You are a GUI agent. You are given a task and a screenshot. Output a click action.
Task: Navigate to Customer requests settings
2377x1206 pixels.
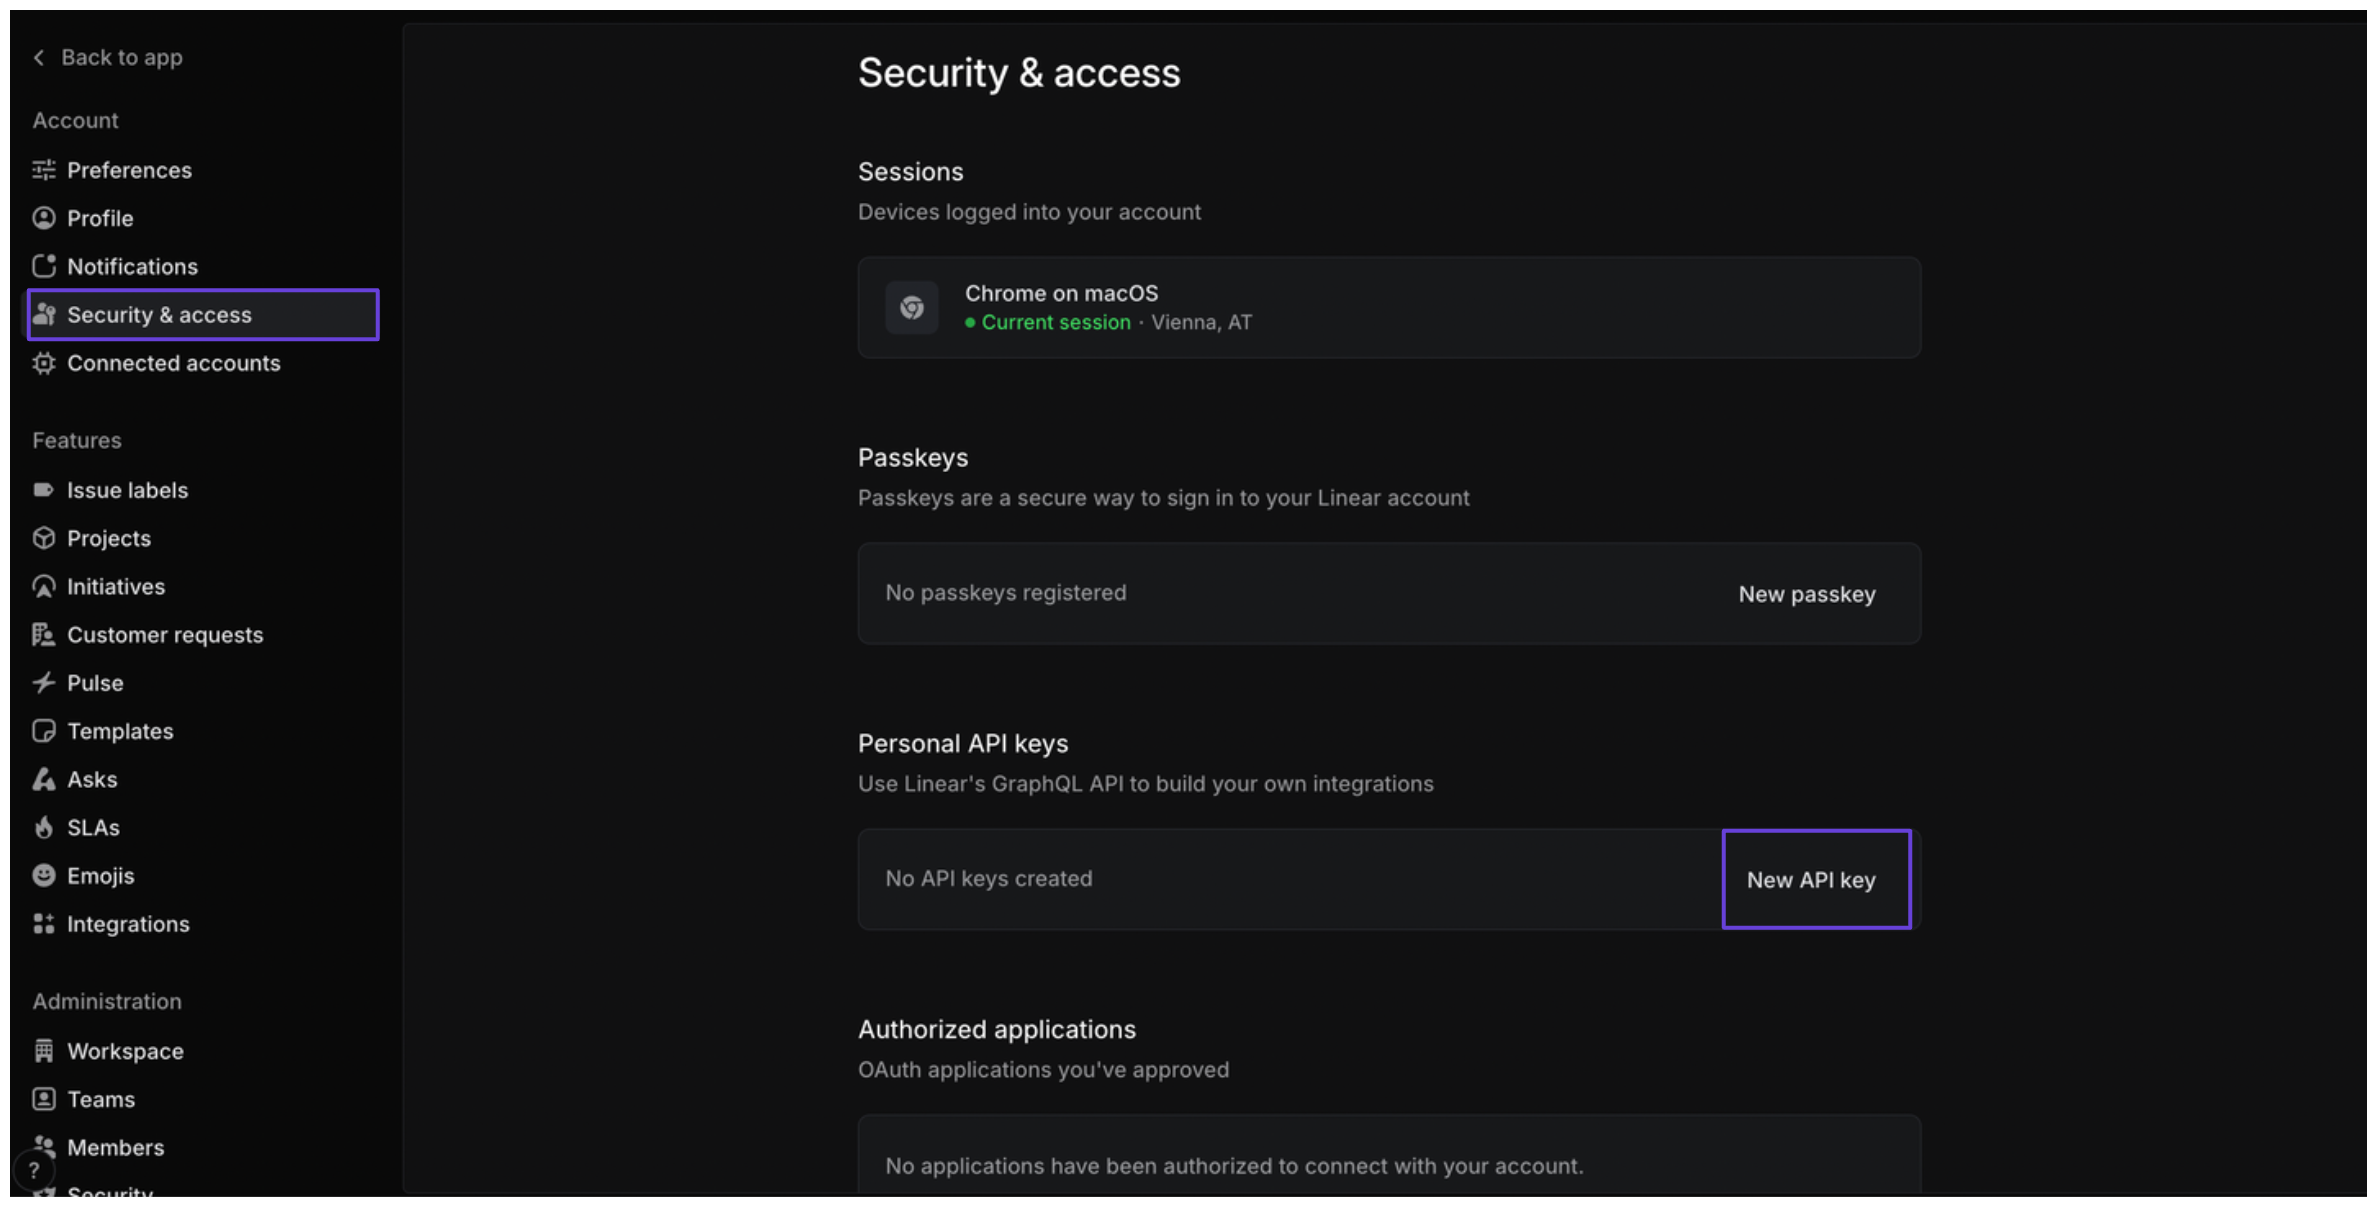(165, 635)
